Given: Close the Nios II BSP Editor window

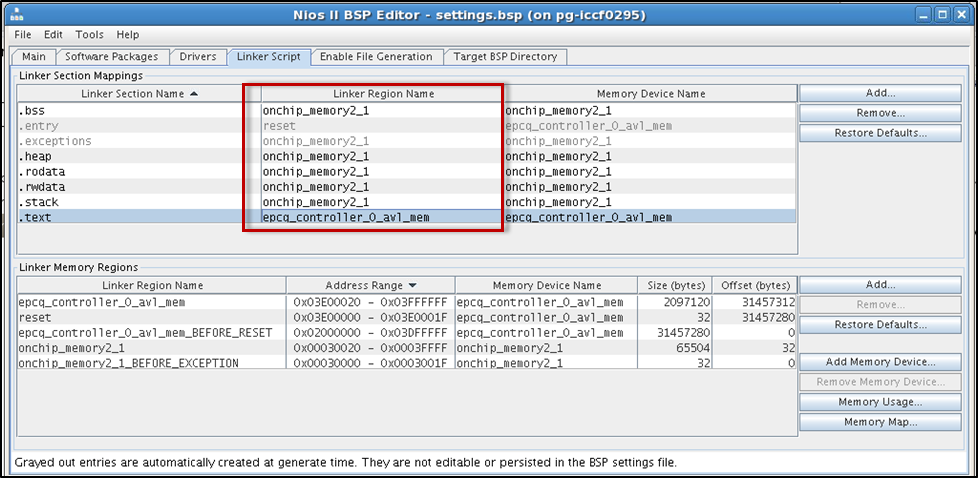Looking at the screenshot, I should [x=961, y=14].
